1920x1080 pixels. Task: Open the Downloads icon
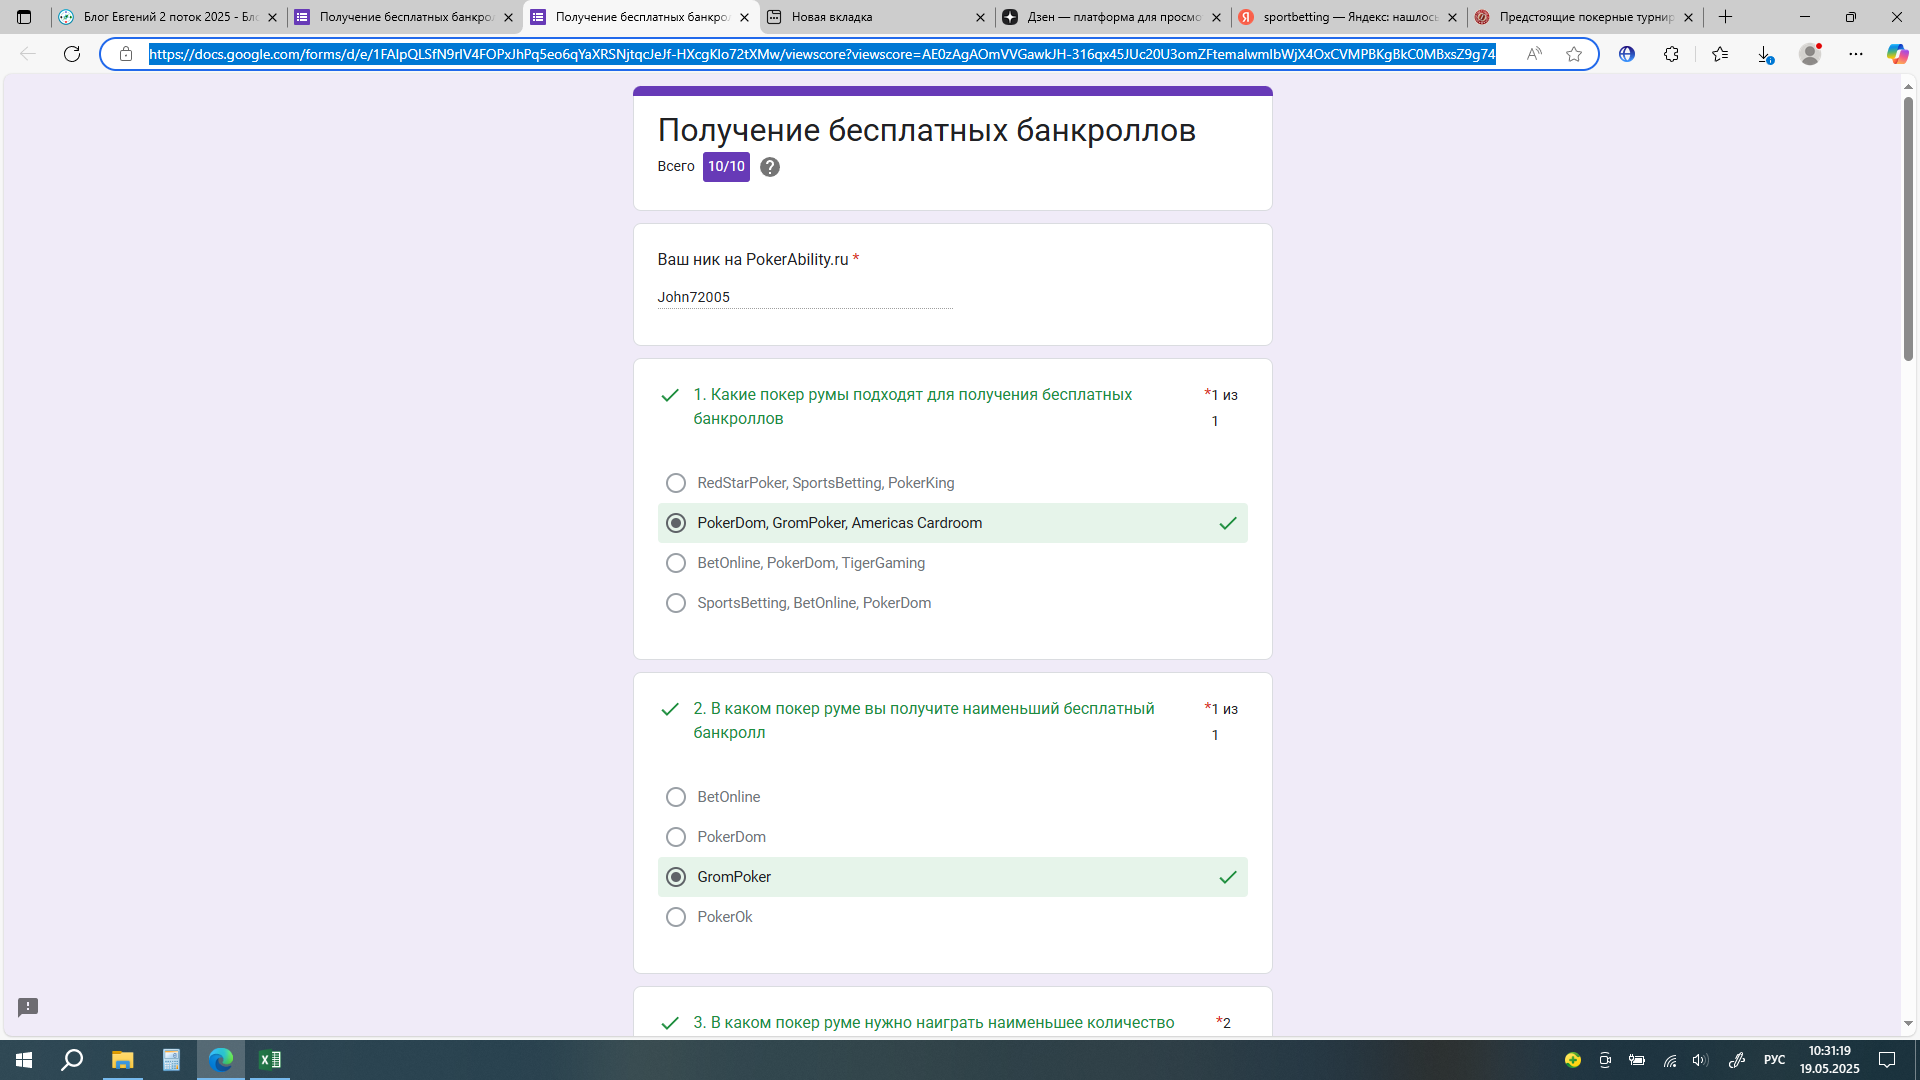1765,54
